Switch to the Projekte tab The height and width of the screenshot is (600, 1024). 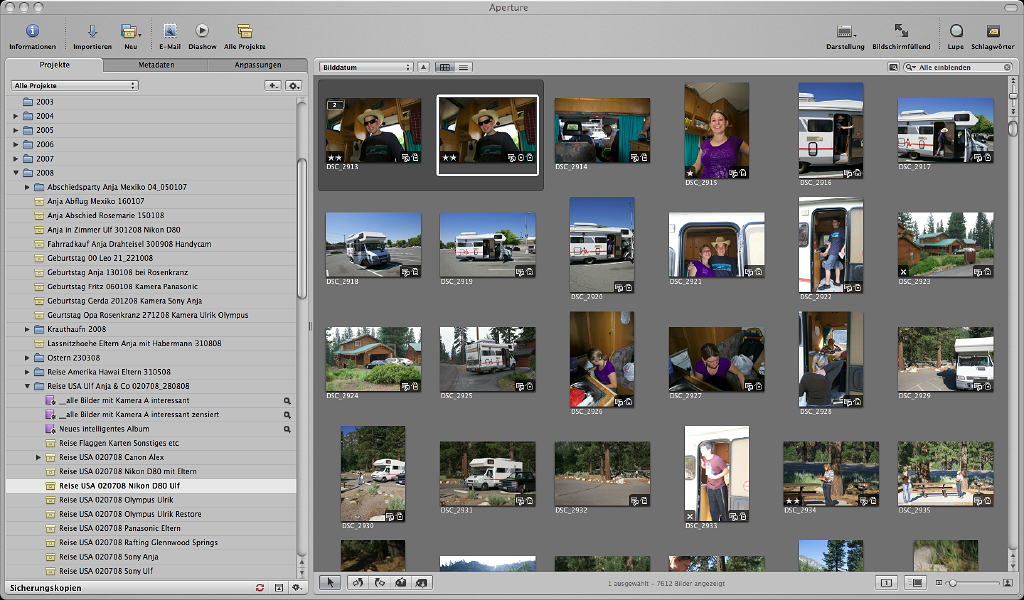54,65
